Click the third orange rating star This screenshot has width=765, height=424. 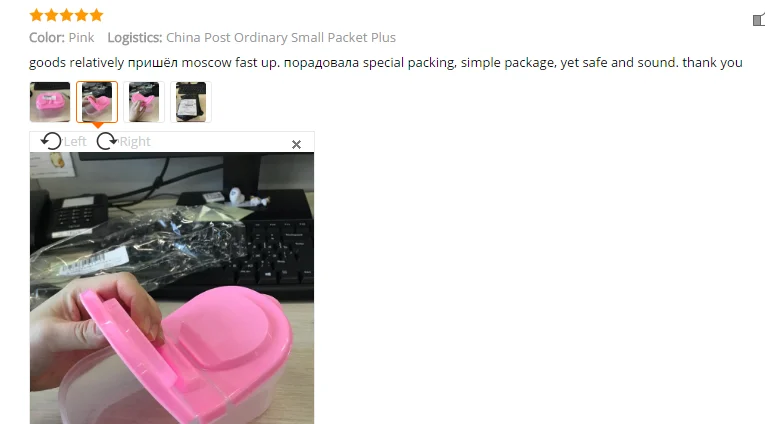(x=67, y=15)
